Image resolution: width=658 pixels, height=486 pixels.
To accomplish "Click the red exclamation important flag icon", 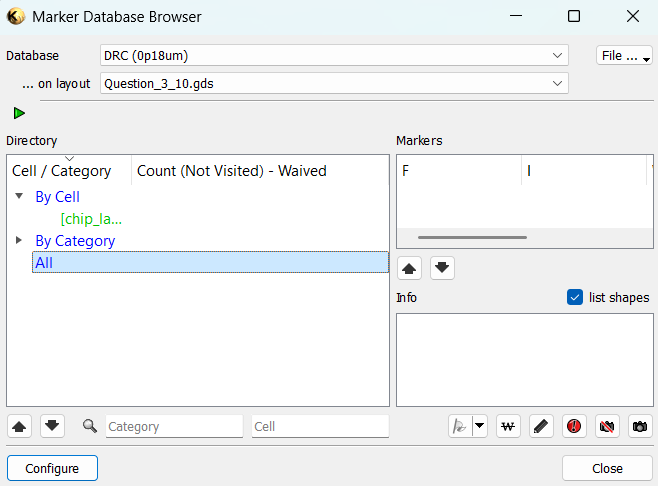I will [x=574, y=426].
